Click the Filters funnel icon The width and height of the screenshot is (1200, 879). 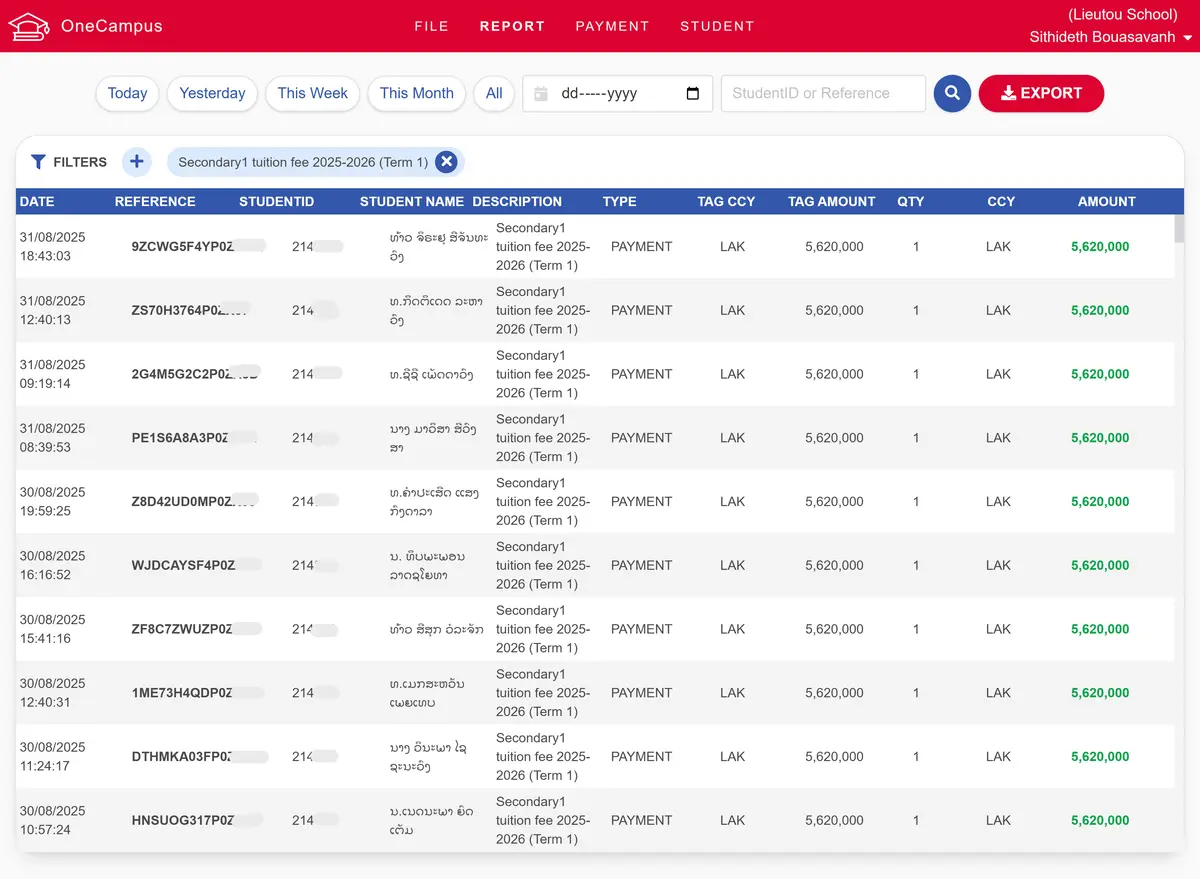point(38,162)
